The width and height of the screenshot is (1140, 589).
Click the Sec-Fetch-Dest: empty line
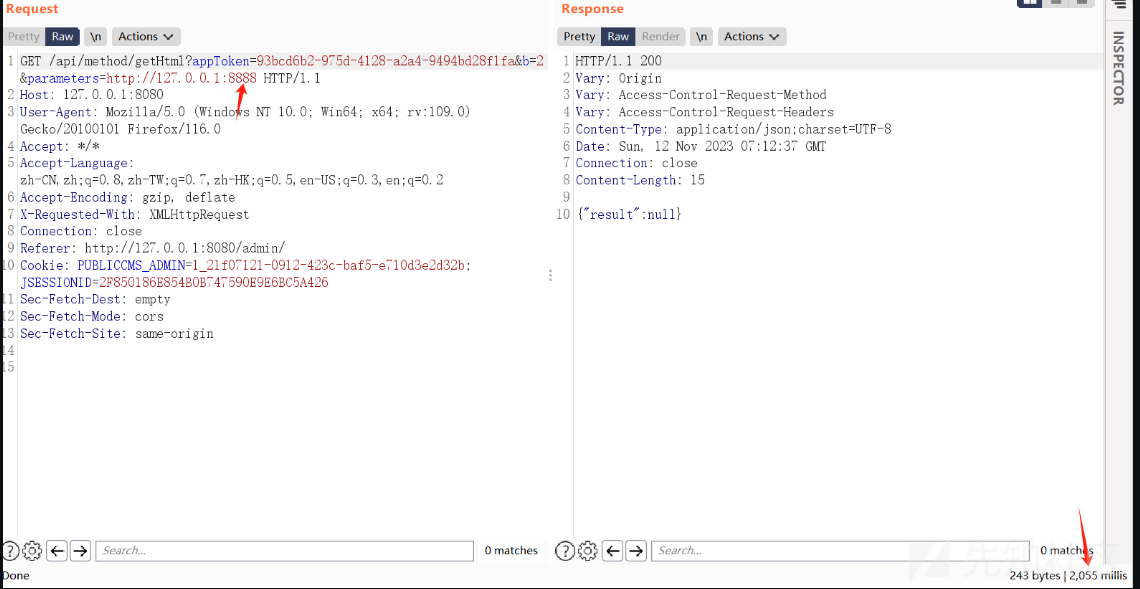[x=95, y=300]
